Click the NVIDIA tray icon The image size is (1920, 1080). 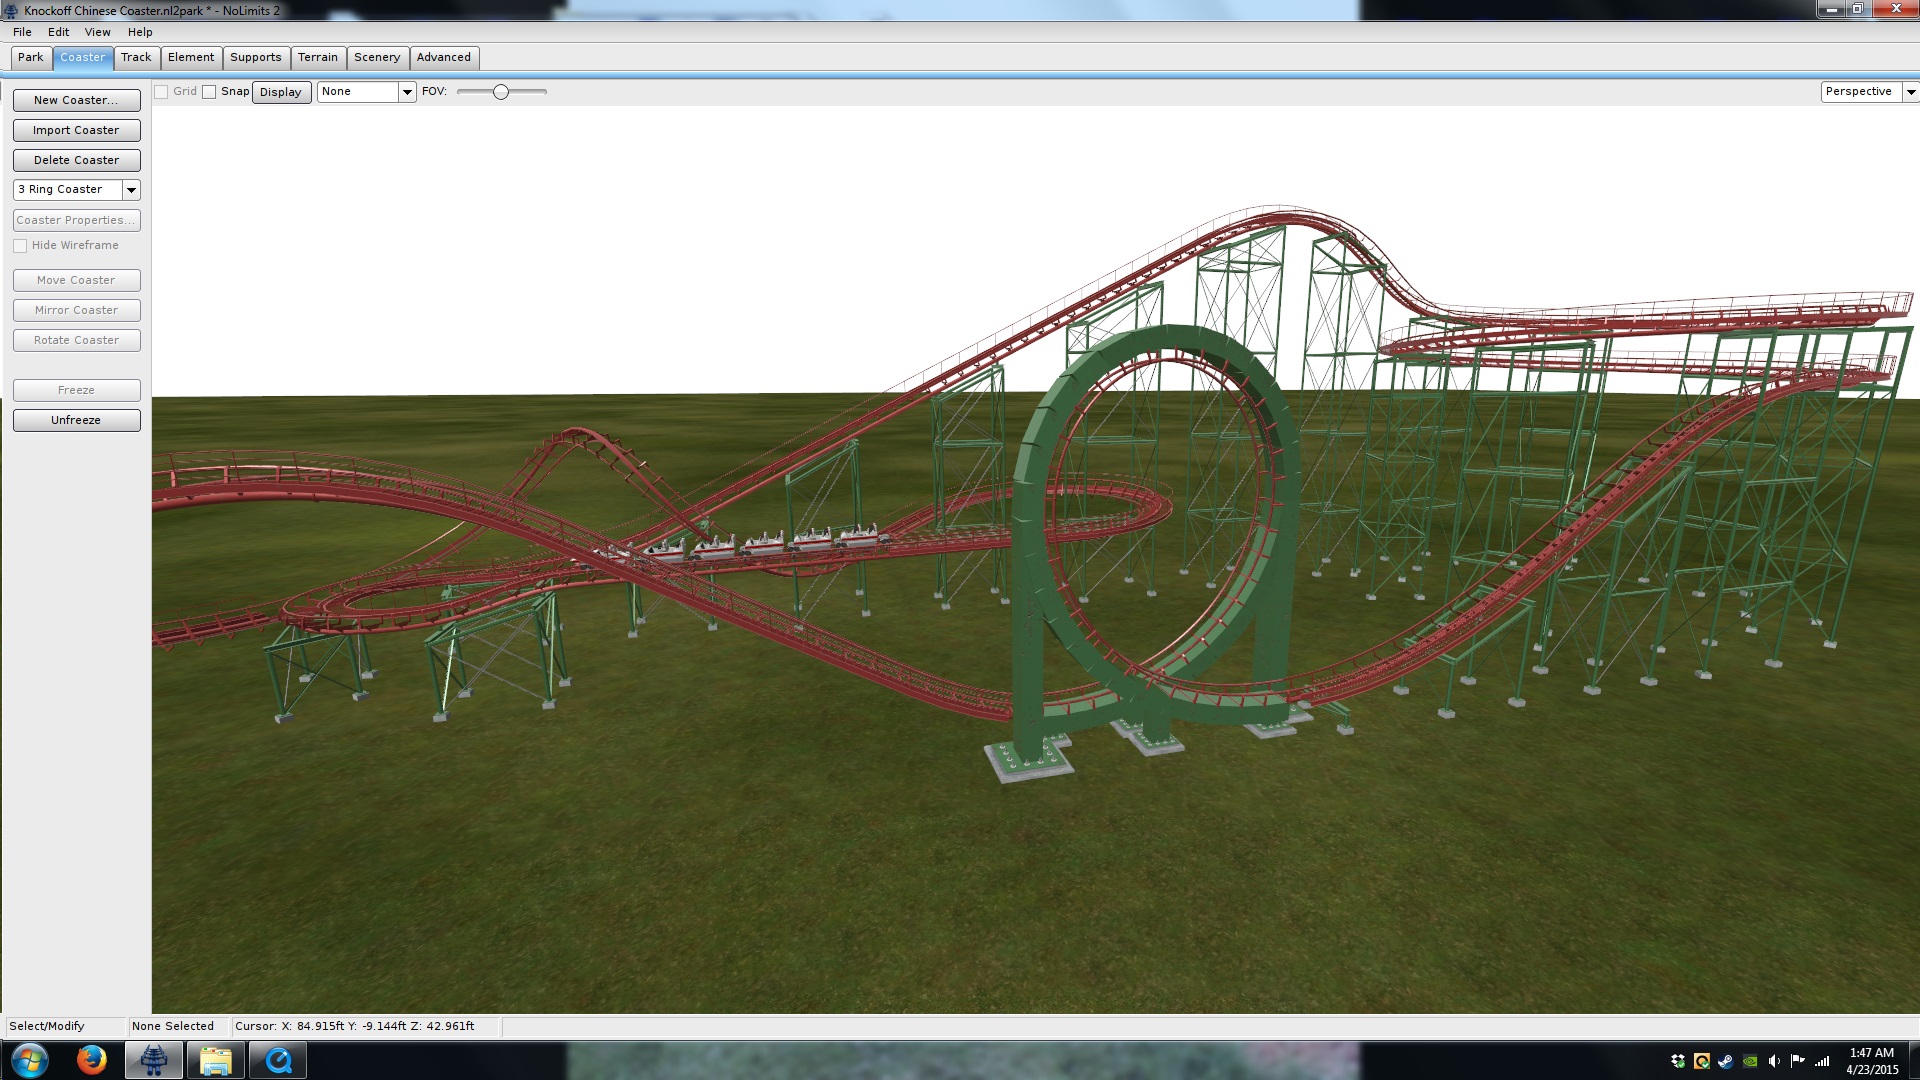1750,1061
